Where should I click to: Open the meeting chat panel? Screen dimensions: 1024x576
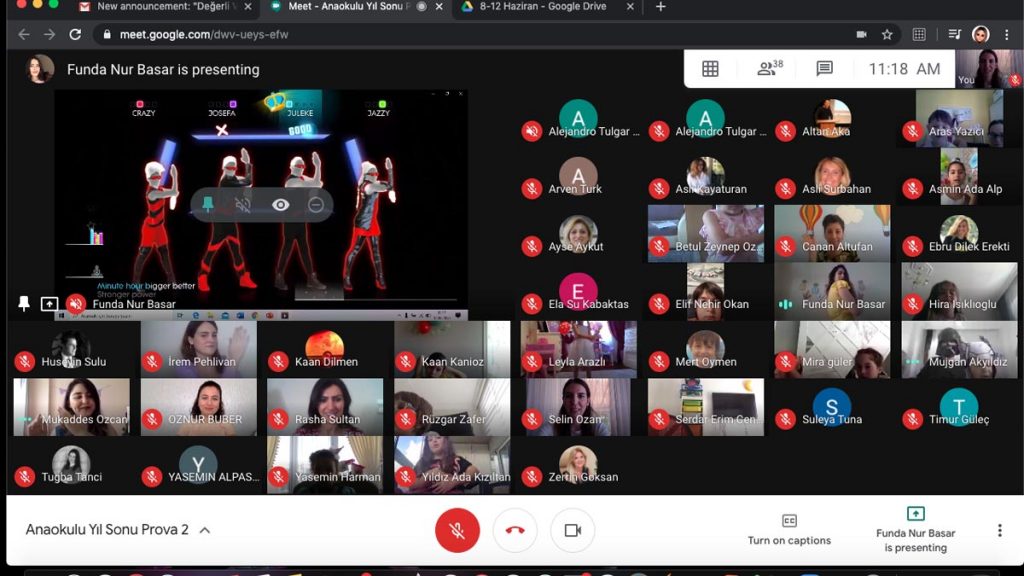click(x=824, y=69)
